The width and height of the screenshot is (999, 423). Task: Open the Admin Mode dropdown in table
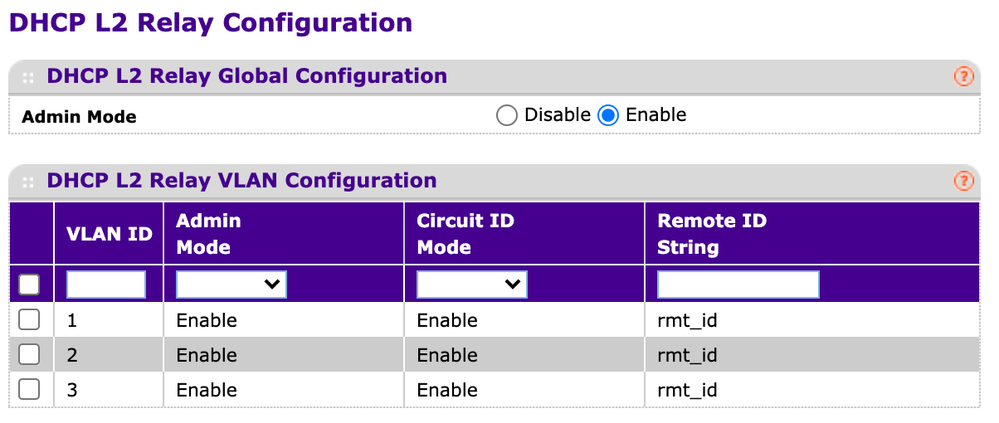tap(231, 284)
